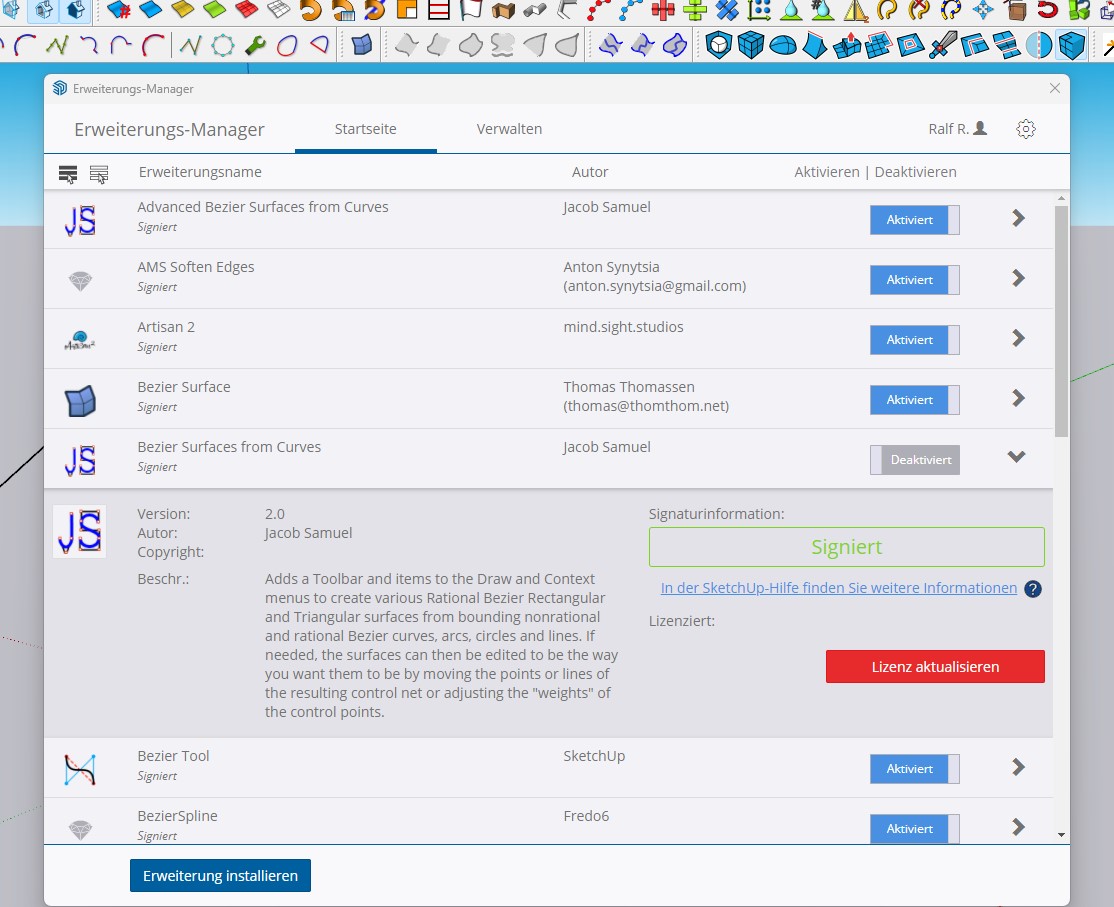Toggle off the Artisan 2 extension
The height and width of the screenshot is (907, 1114).
[914, 340]
